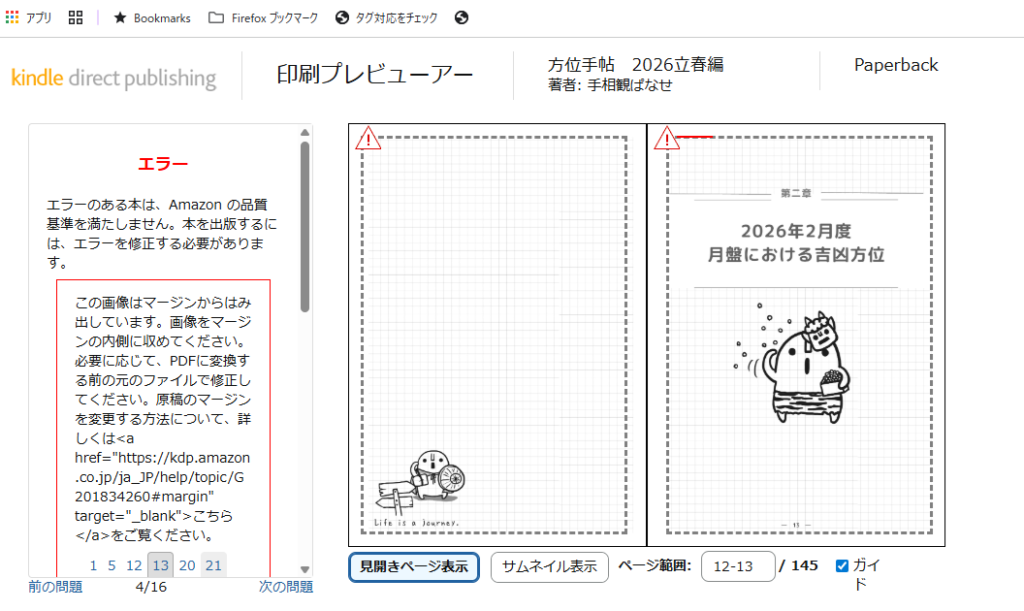Image resolution: width=1024 pixels, height=611 pixels.
Task: Open the star Bookmarks folder
Action: [x=151, y=18]
